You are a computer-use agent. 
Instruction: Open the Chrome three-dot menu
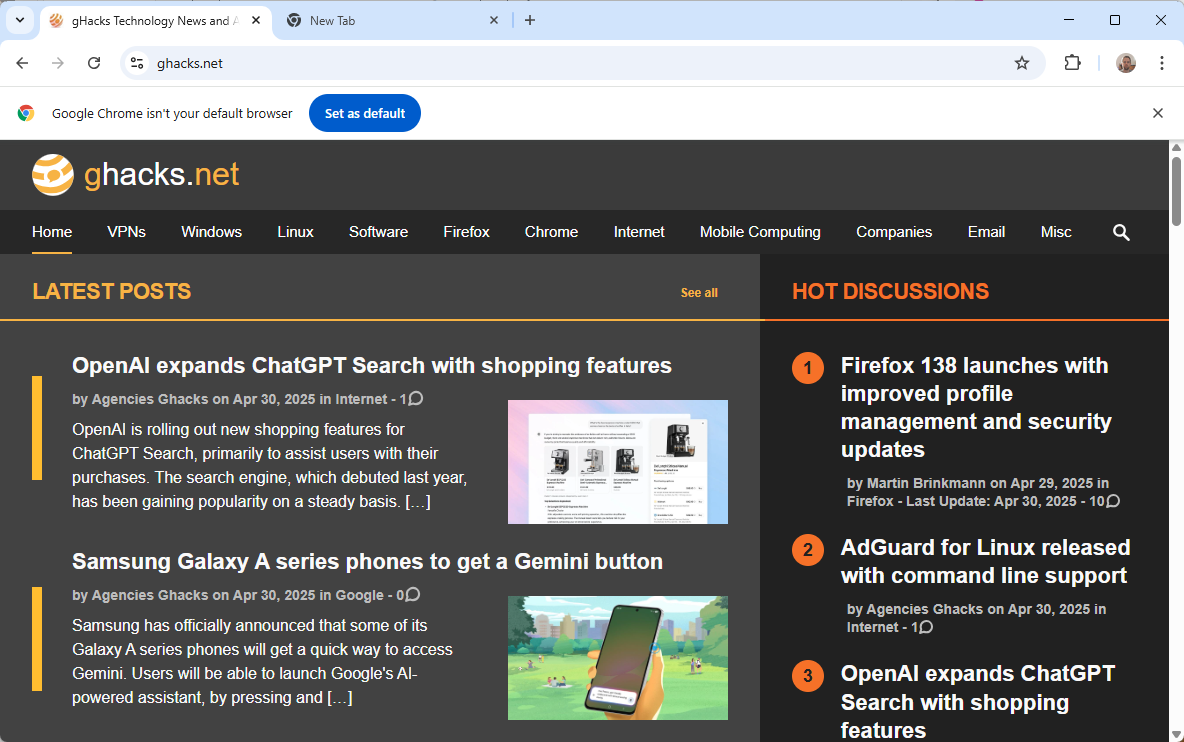[x=1161, y=63]
